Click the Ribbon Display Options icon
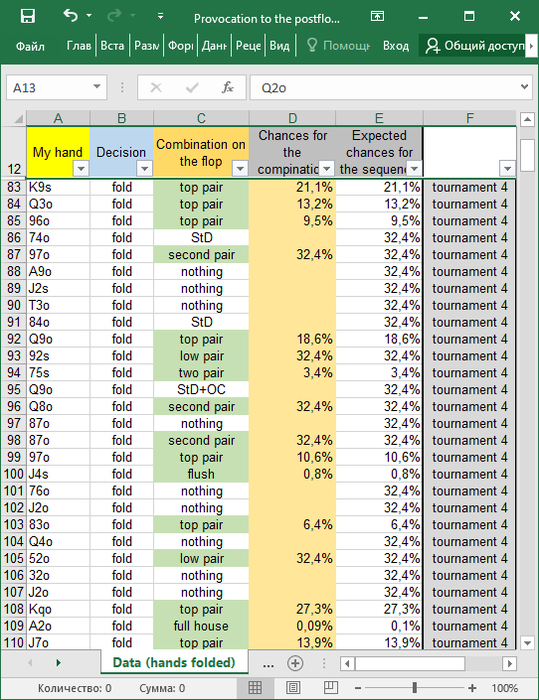This screenshot has height=700, width=539. (377, 17)
